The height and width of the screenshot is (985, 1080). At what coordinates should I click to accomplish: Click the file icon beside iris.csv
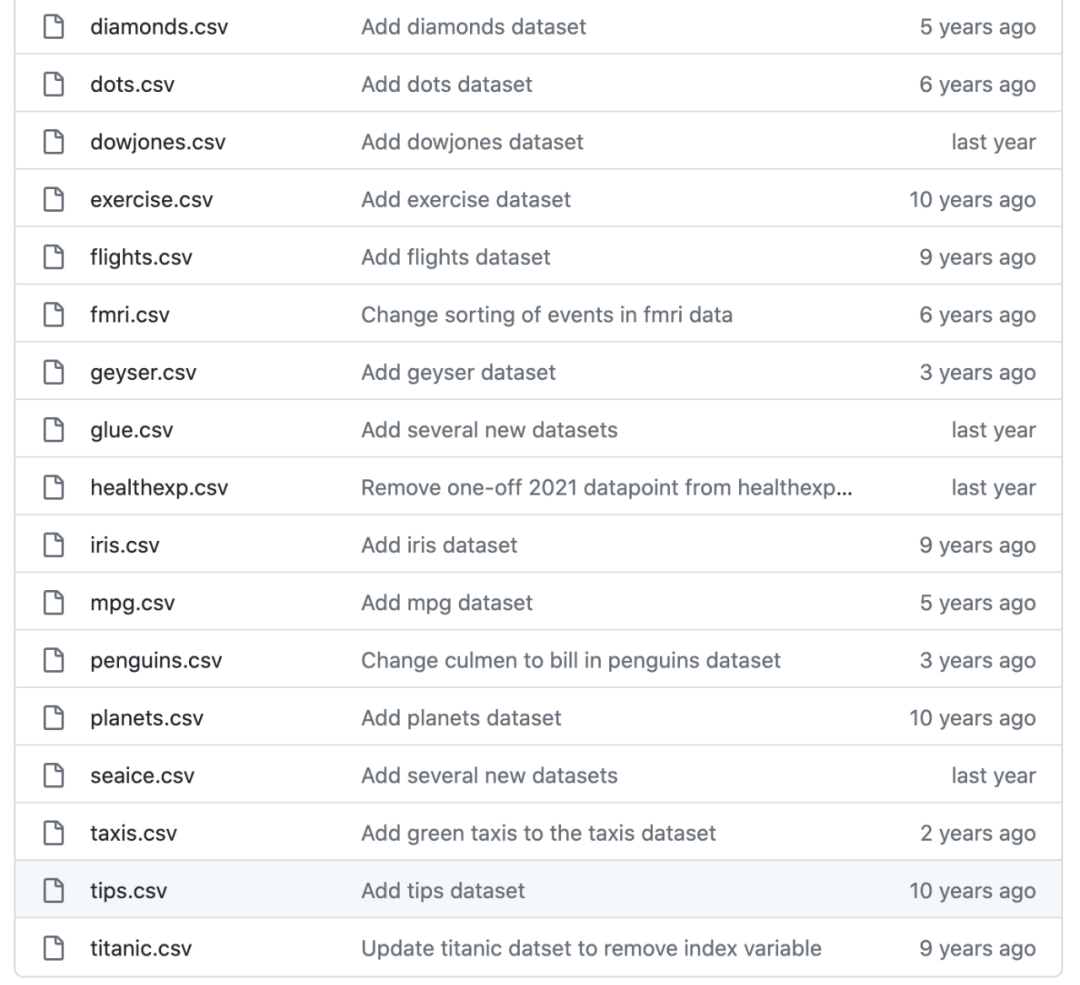(51, 546)
